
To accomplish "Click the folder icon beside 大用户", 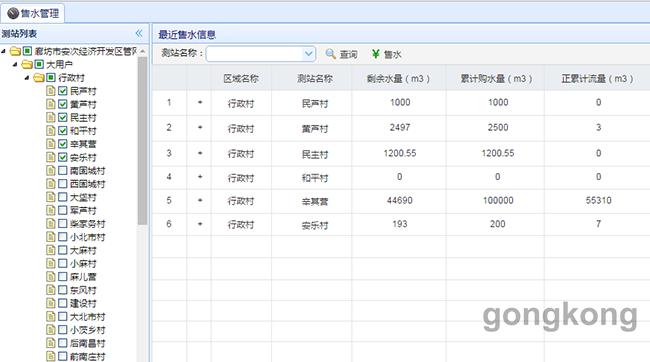I will 27,65.
